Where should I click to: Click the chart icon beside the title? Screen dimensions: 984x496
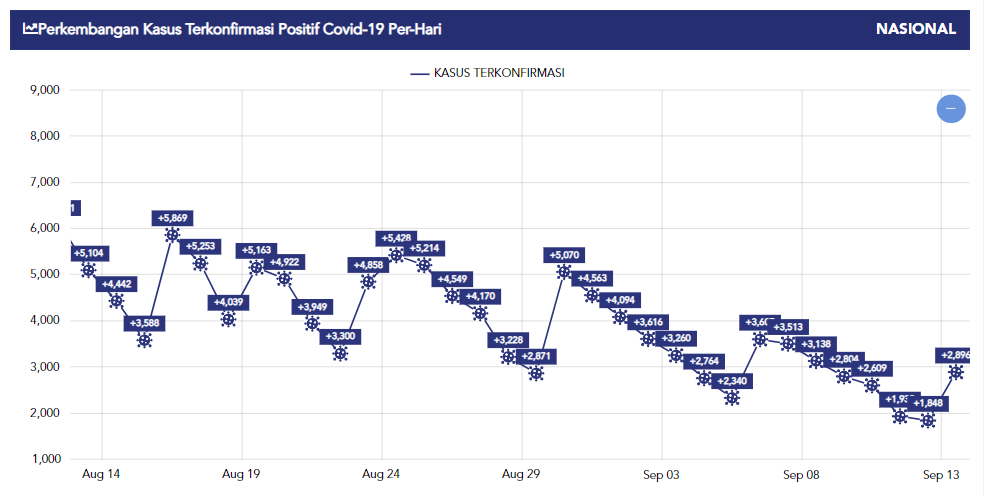pyautogui.click(x=31, y=30)
